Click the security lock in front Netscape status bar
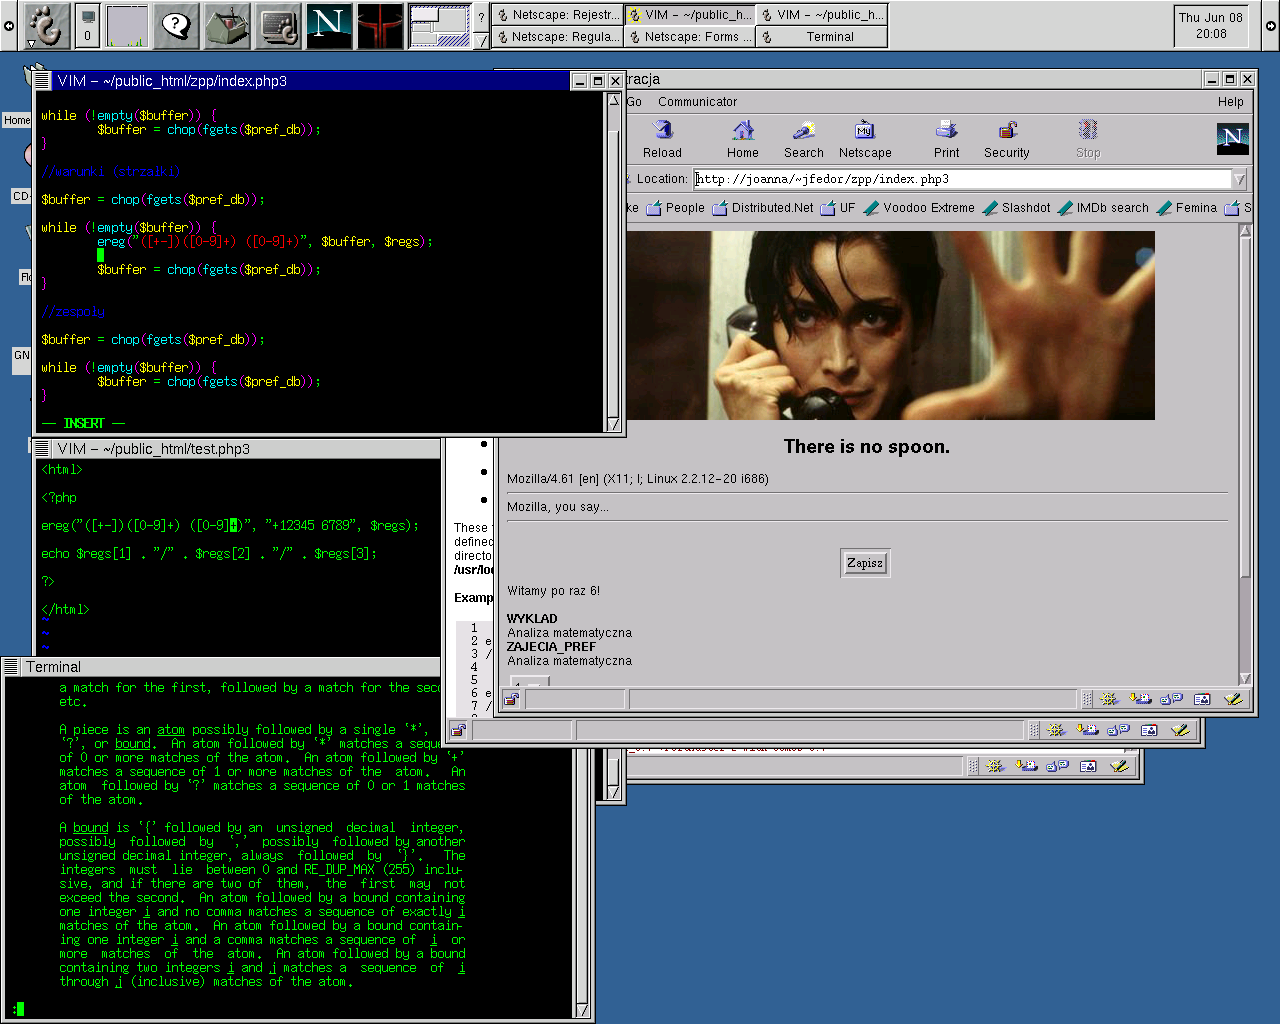The image size is (1280, 1024). [511, 699]
